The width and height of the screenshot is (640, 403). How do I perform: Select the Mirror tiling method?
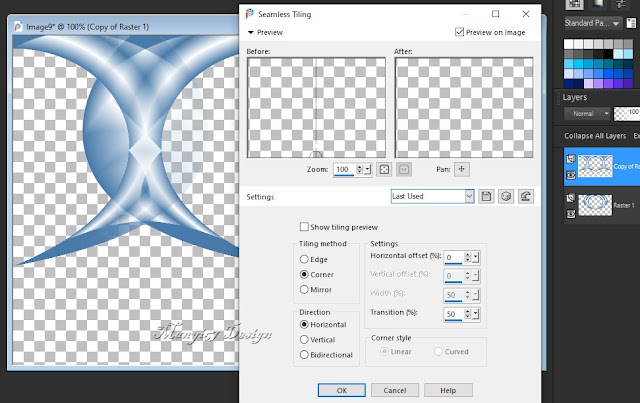click(304, 289)
